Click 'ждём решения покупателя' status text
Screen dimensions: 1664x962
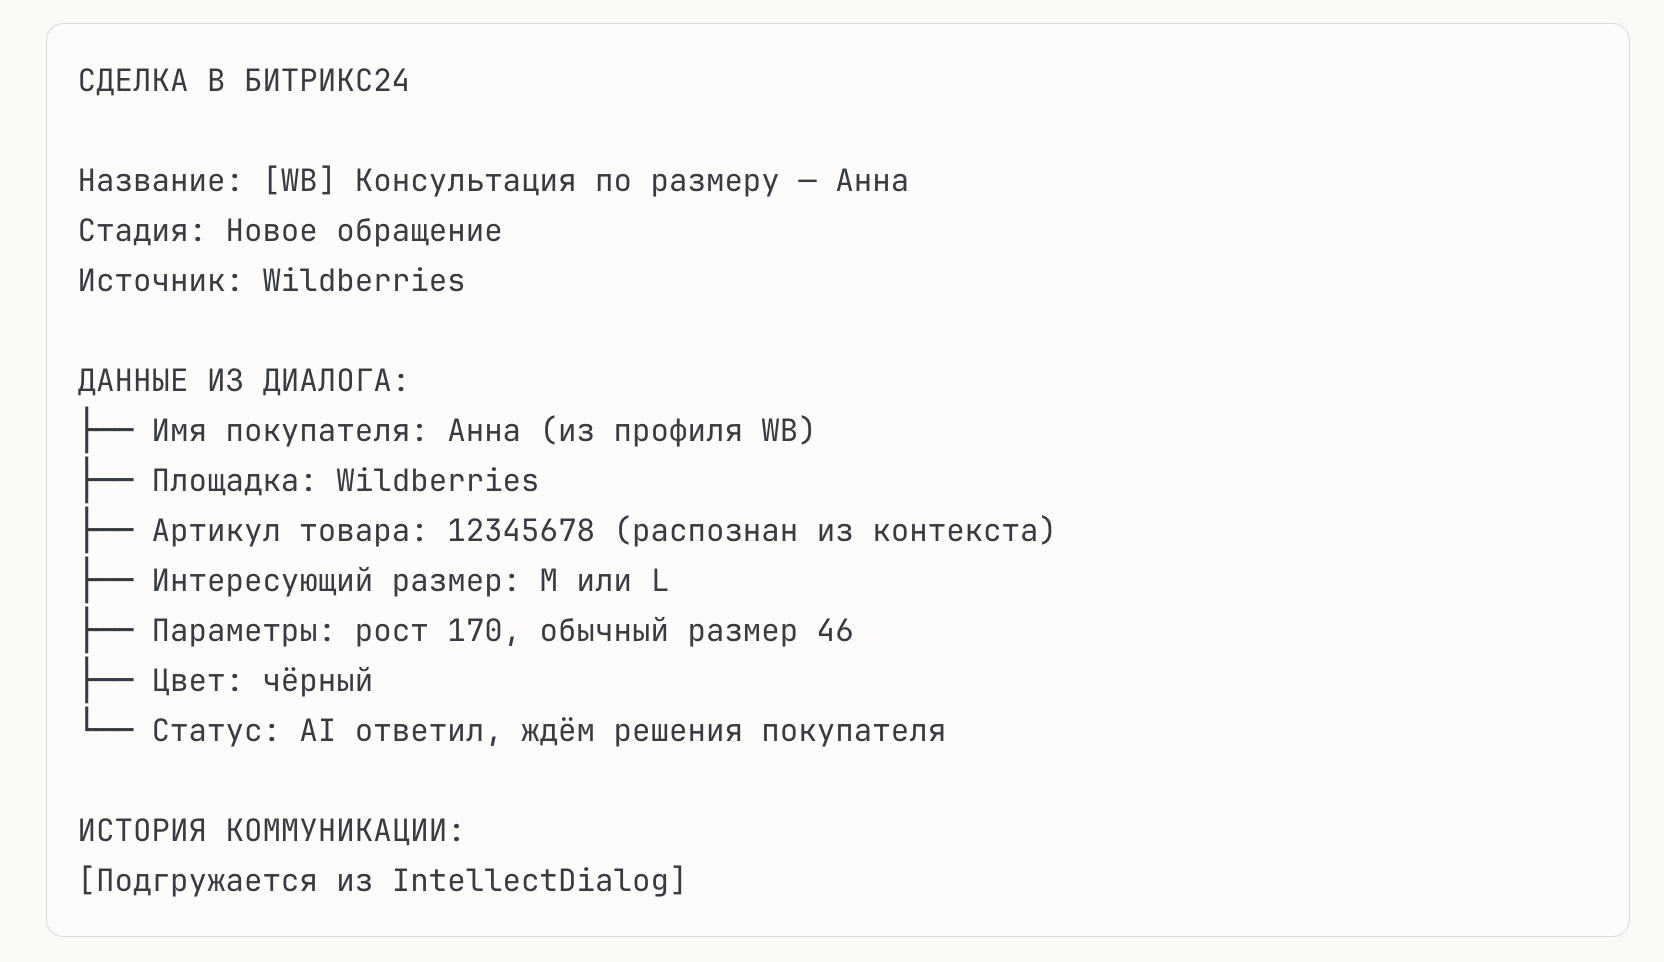[x=733, y=731]
